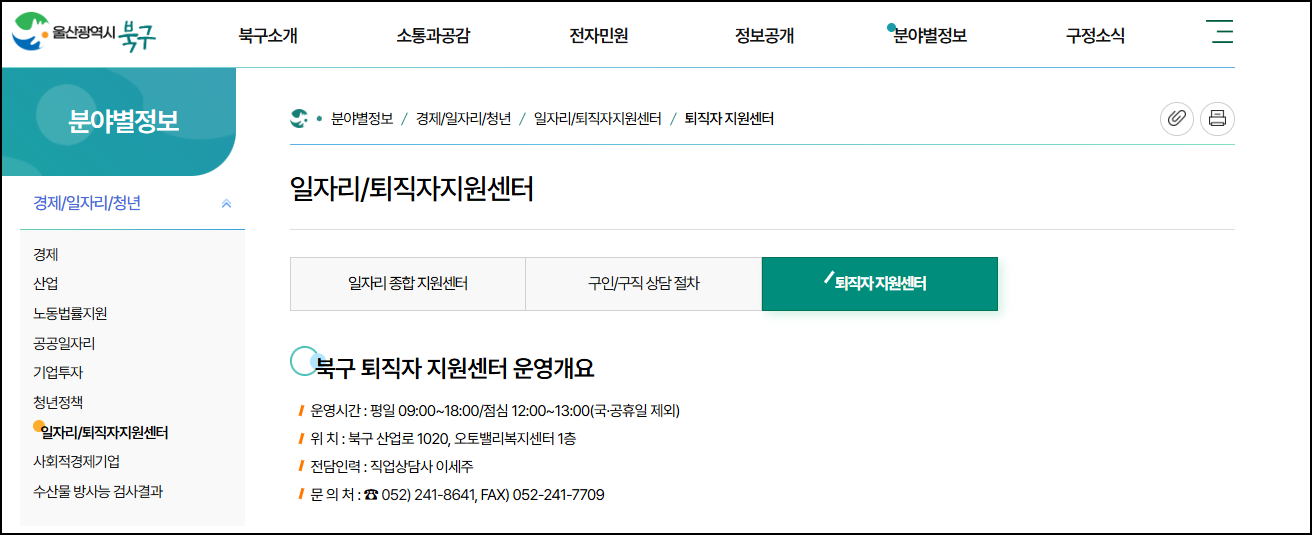1312x535 pixels.
Task: Open the 구정소식 top menu
Action: click(1095, 36)
